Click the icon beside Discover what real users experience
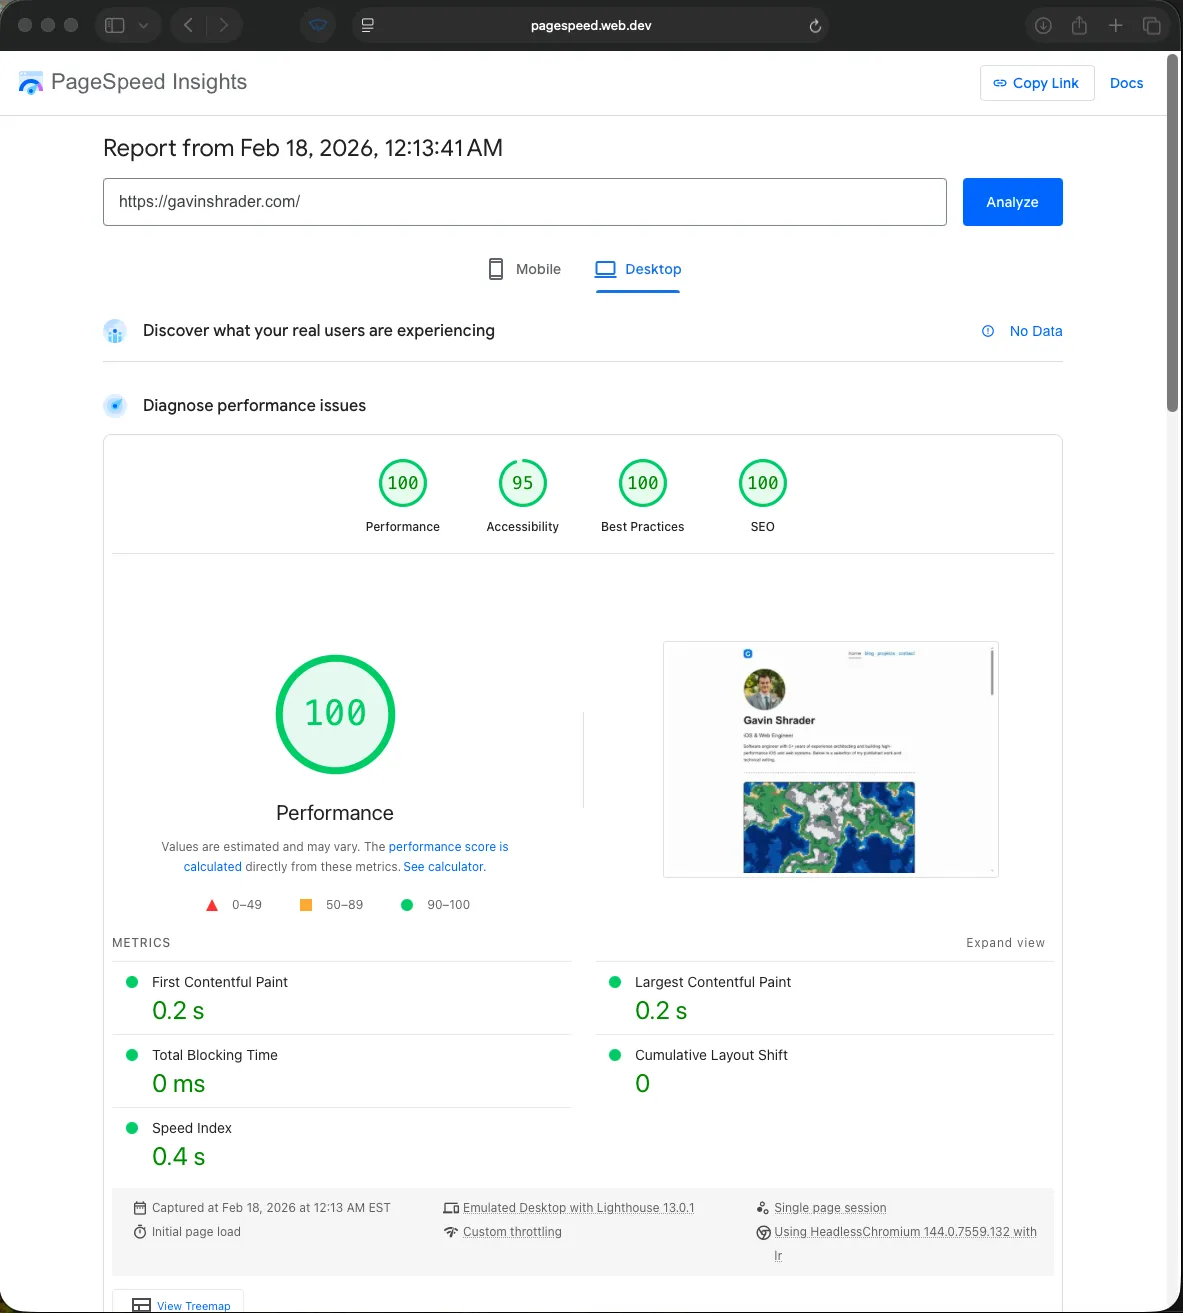This screenshot has width=1183, height=1313. 115,331
